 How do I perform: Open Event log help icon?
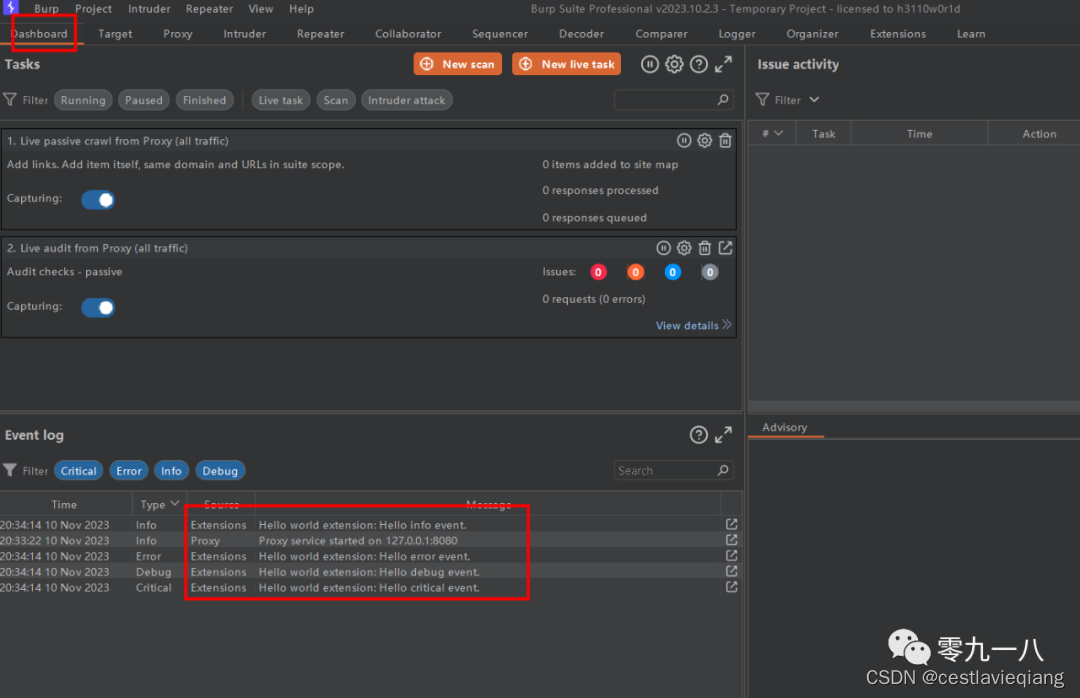click(x=698, y=435)
